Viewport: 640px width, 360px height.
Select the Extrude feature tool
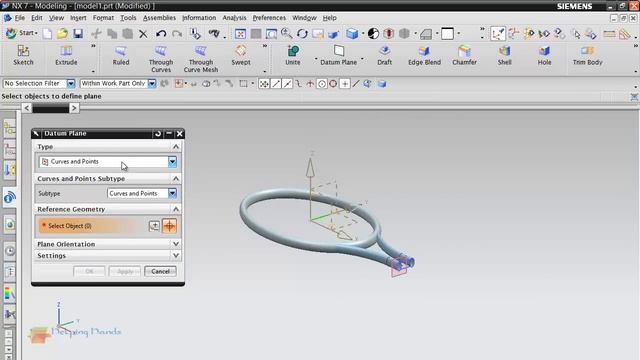click(x=66, y=55)
